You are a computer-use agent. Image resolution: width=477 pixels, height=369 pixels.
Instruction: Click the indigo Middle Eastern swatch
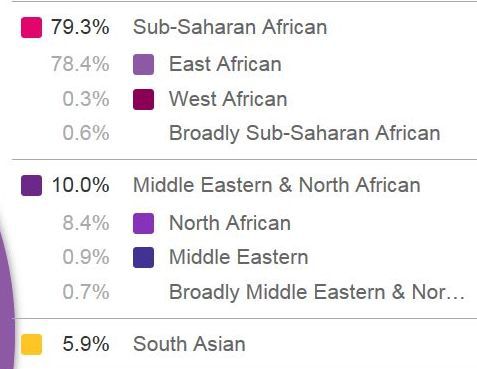[143, 257]
